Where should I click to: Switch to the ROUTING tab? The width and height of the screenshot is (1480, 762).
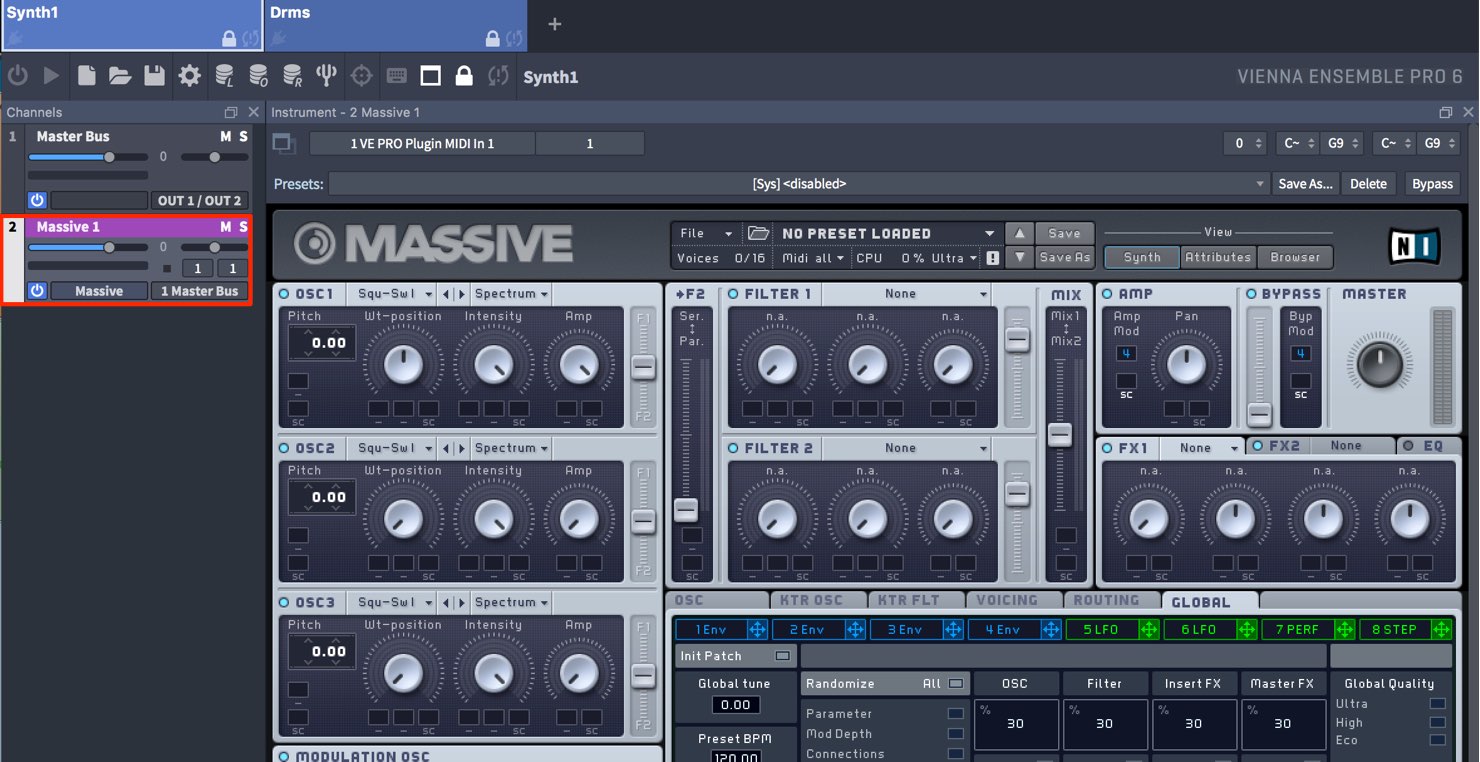click(x=1112, y=600)
